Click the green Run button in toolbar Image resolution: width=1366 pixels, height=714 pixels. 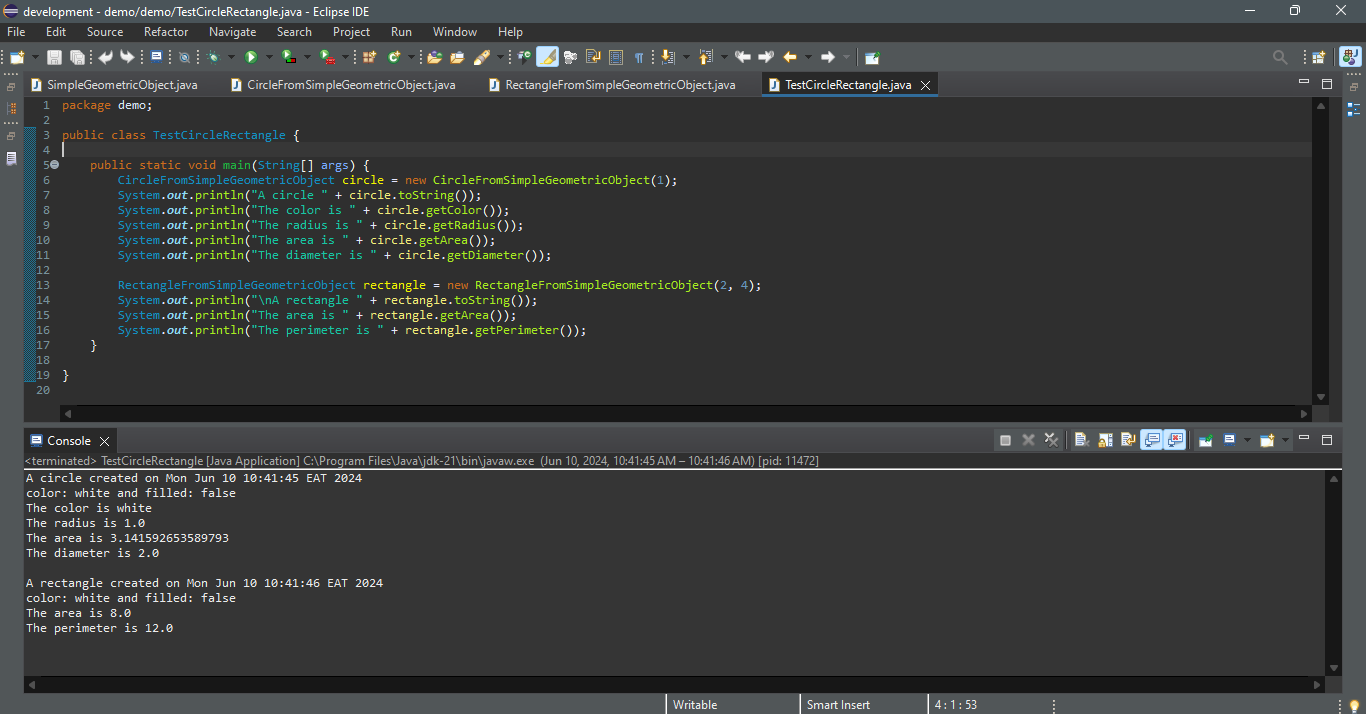pyautogui.click(x=251, y=57)
